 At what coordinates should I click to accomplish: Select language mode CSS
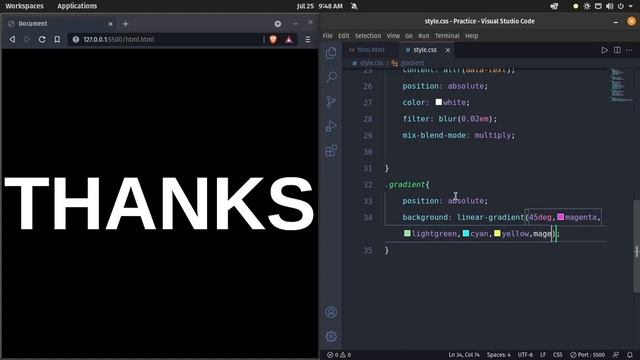(x=558, y=355)
